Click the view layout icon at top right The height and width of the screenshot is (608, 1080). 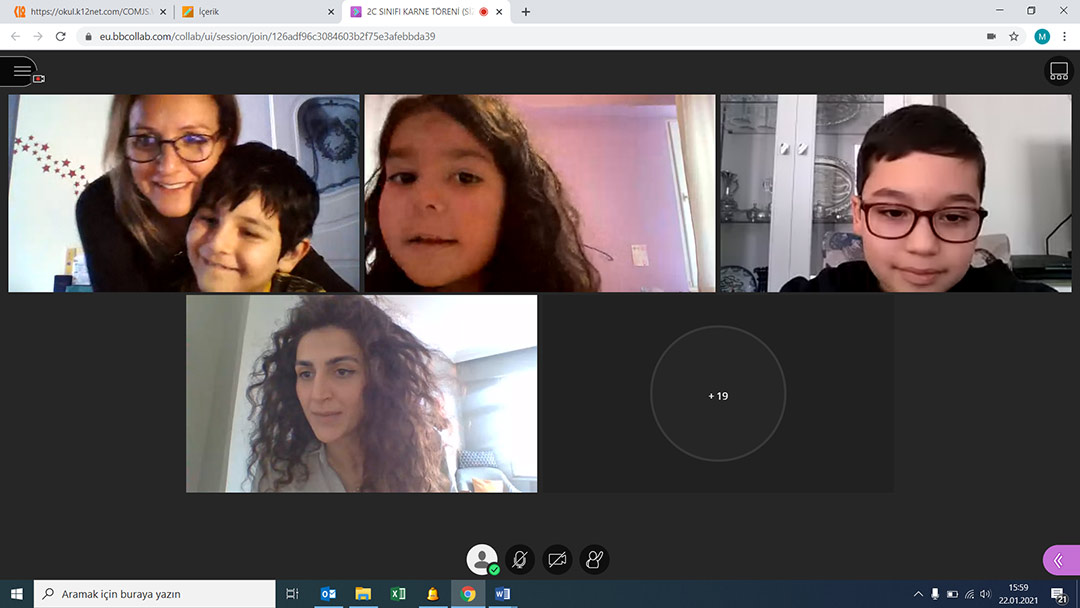(1058, 71)
